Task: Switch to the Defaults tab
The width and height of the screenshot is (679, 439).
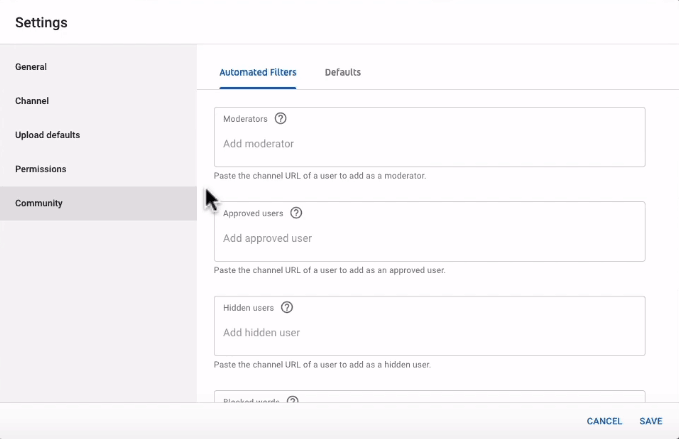Action: pos(343,72)
